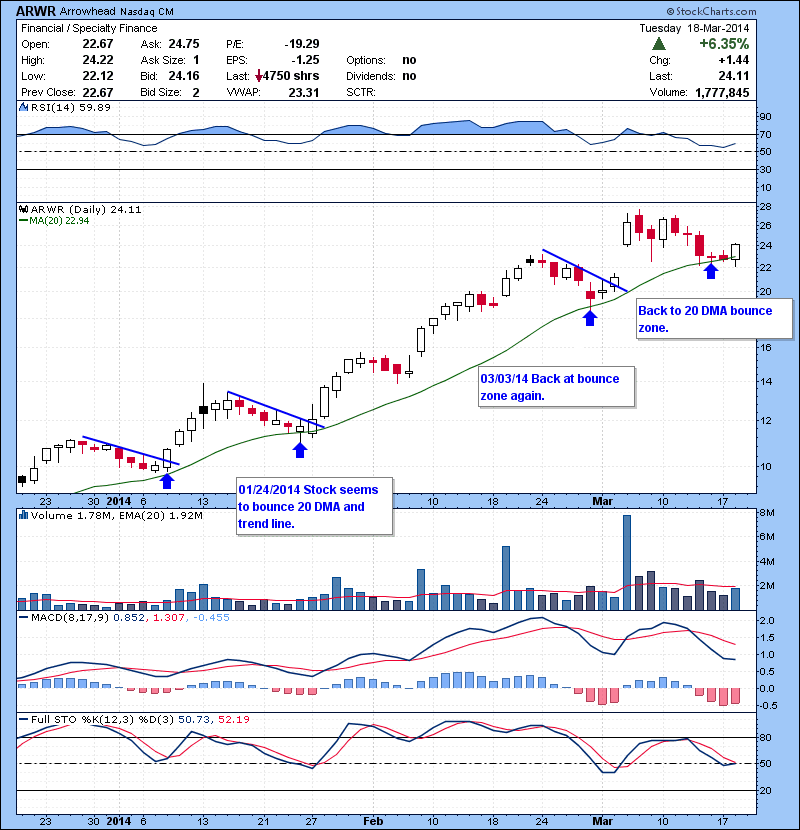Click the candlestick icon before ARWR (Daily)
This screenshot has width=800, height=830.
[23, 209]
